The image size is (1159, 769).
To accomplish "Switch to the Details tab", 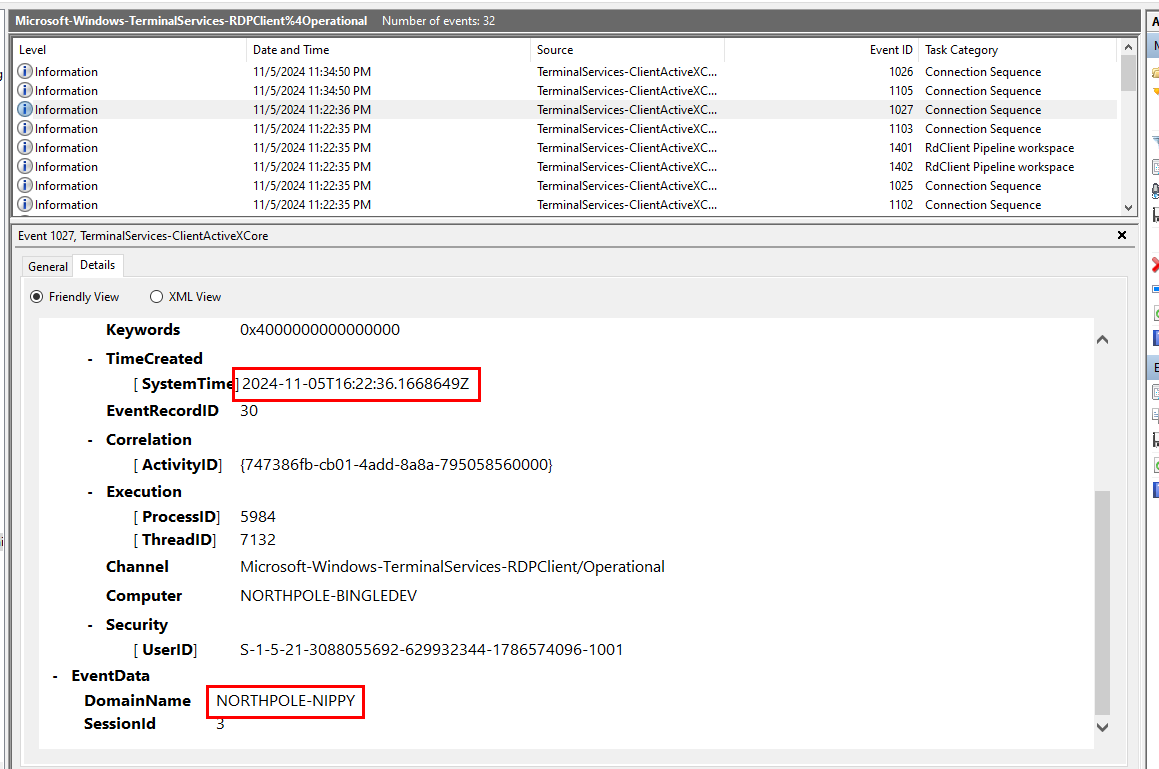I will tap(98, 265).
